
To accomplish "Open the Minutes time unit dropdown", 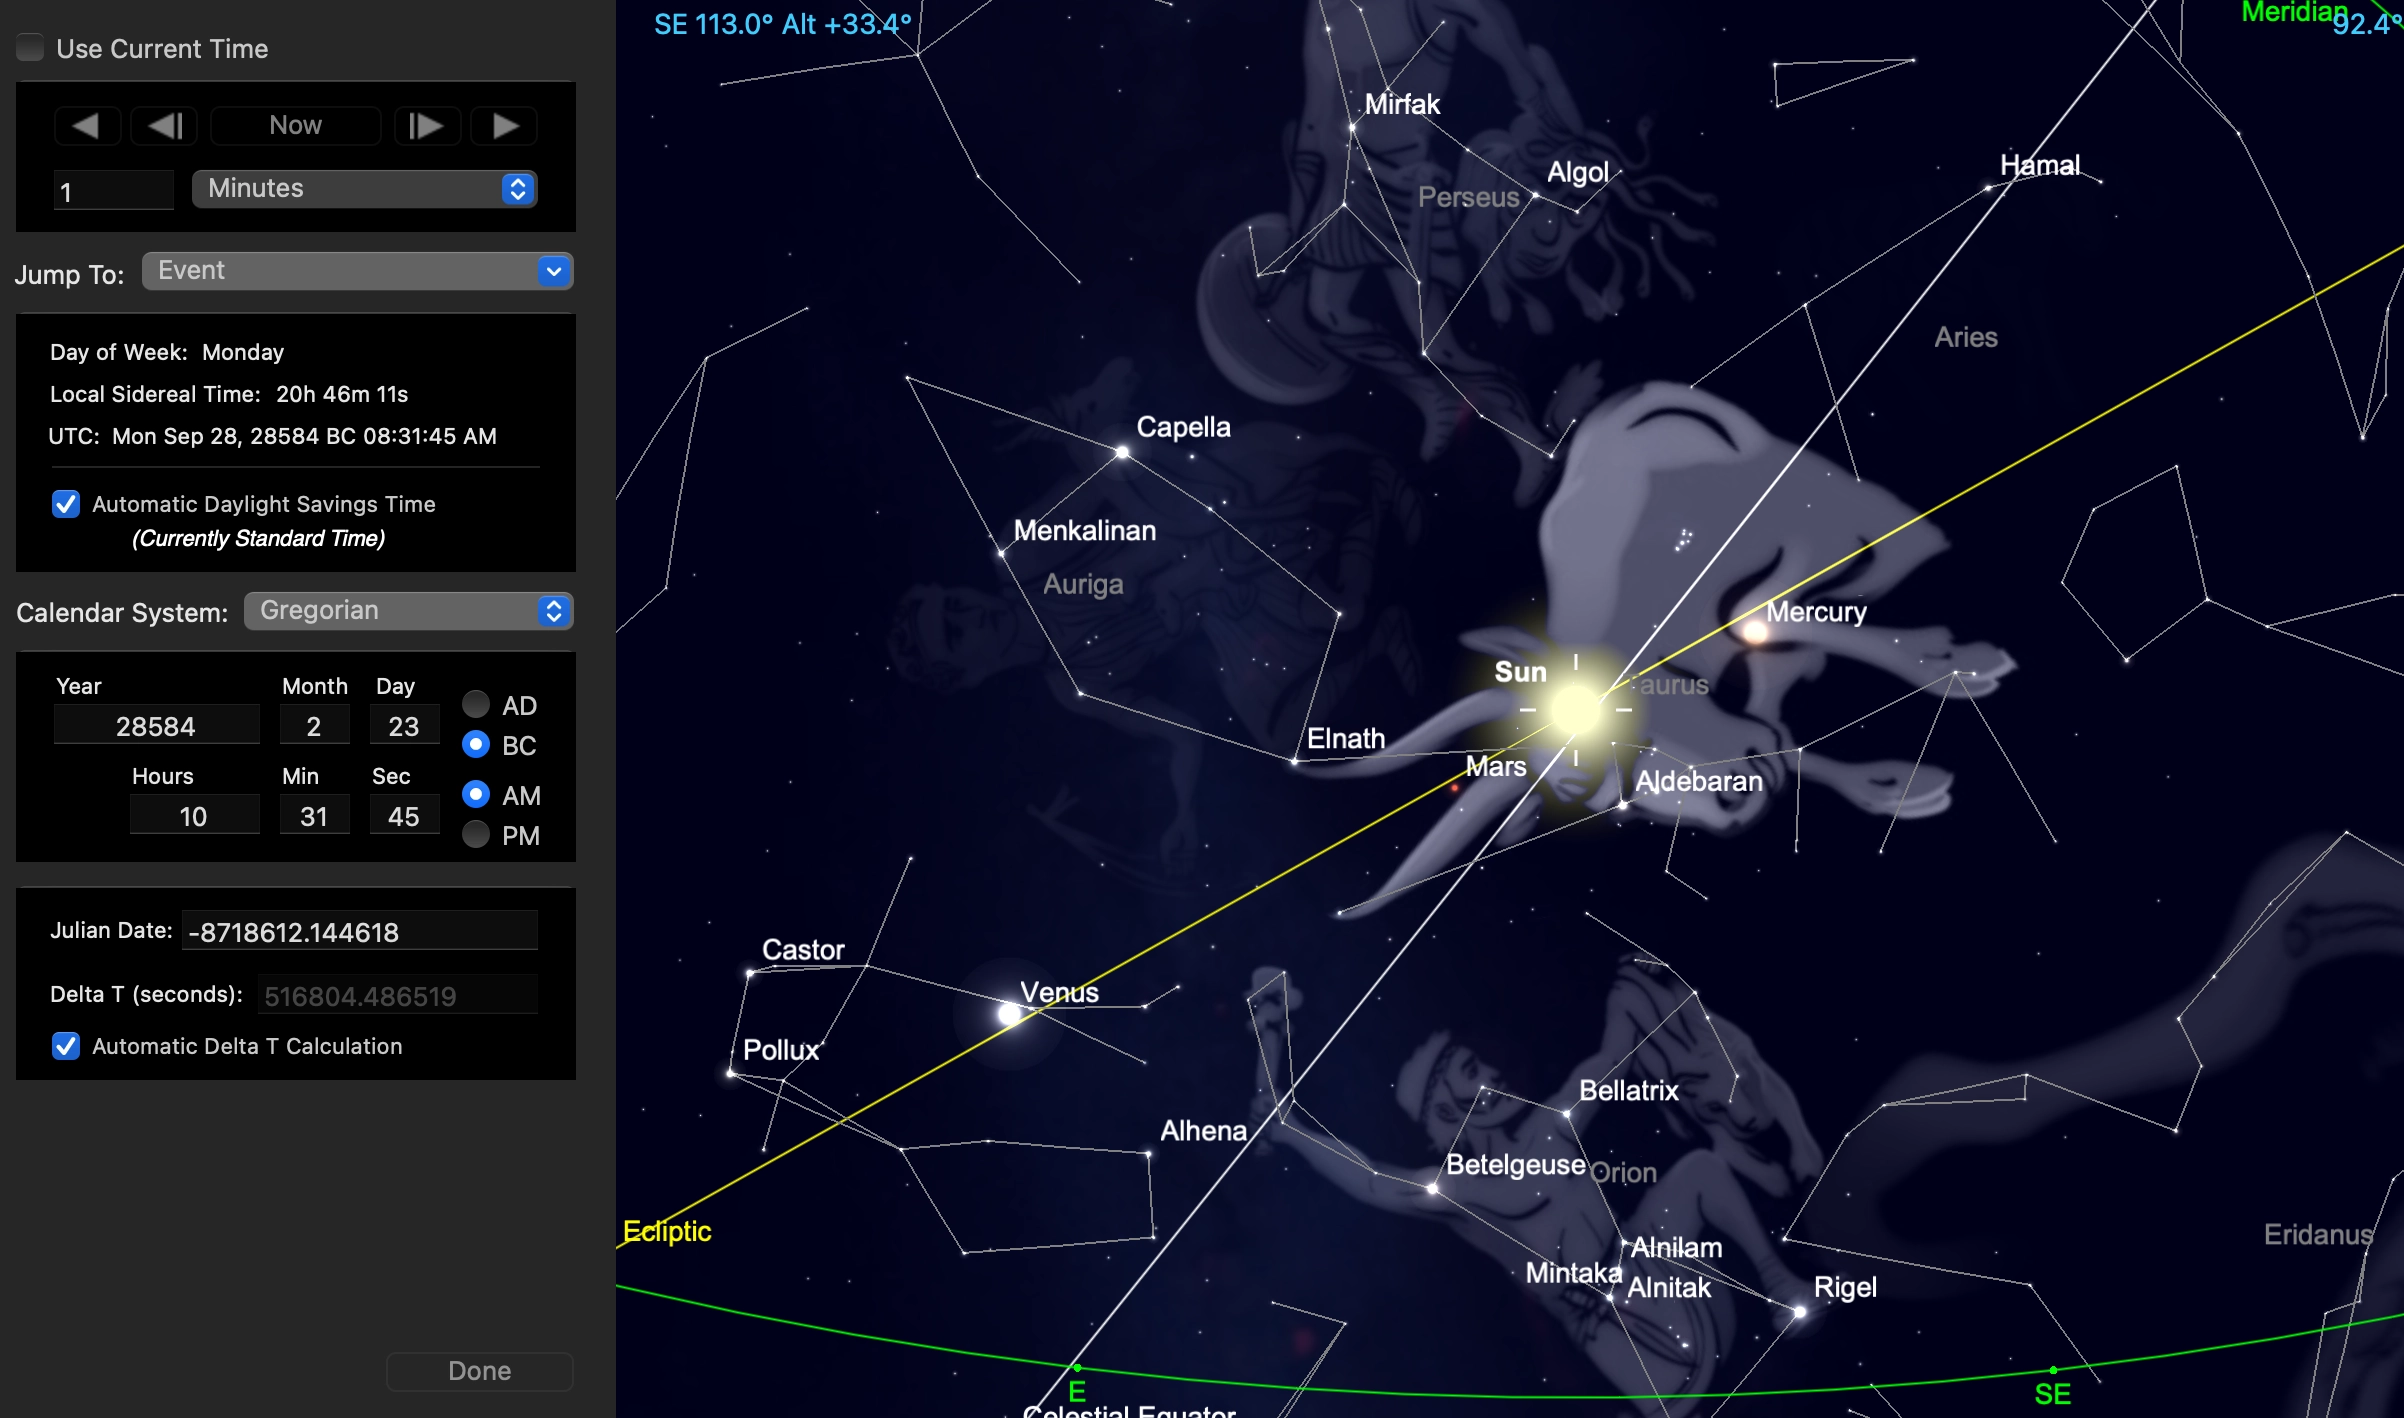I will (x=364, y=189).
